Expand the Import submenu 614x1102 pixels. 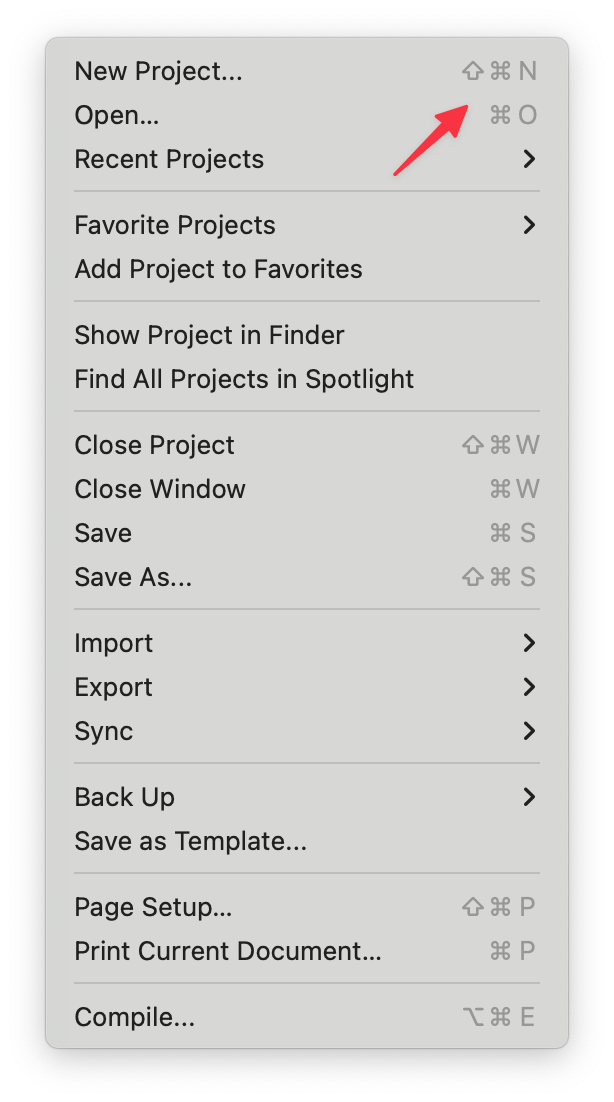[113, 643]
